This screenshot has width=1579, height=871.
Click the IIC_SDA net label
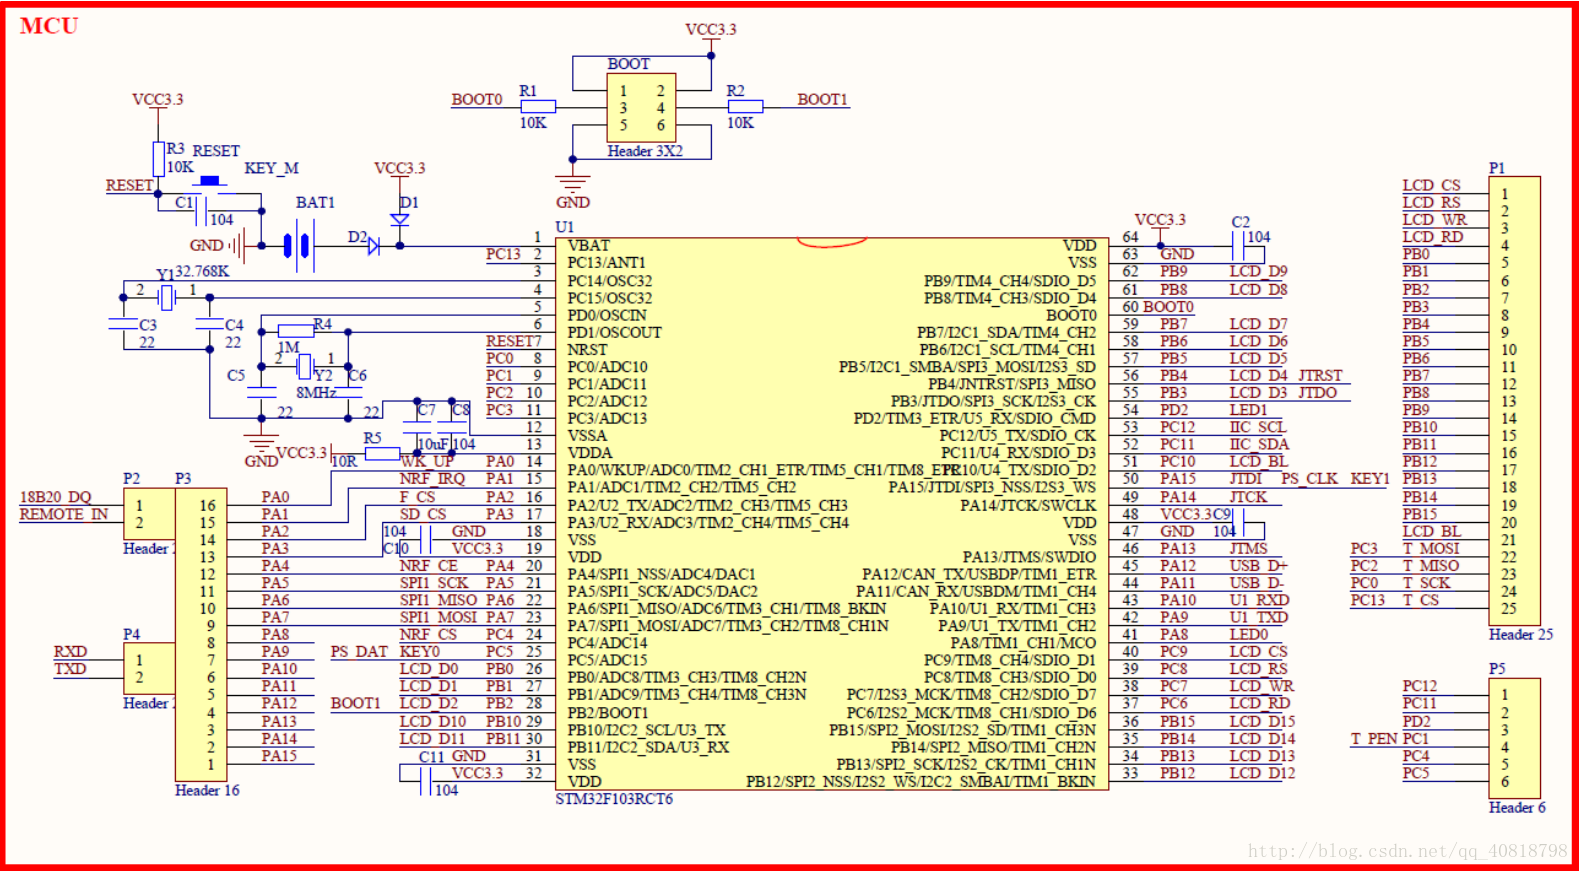1259,444
